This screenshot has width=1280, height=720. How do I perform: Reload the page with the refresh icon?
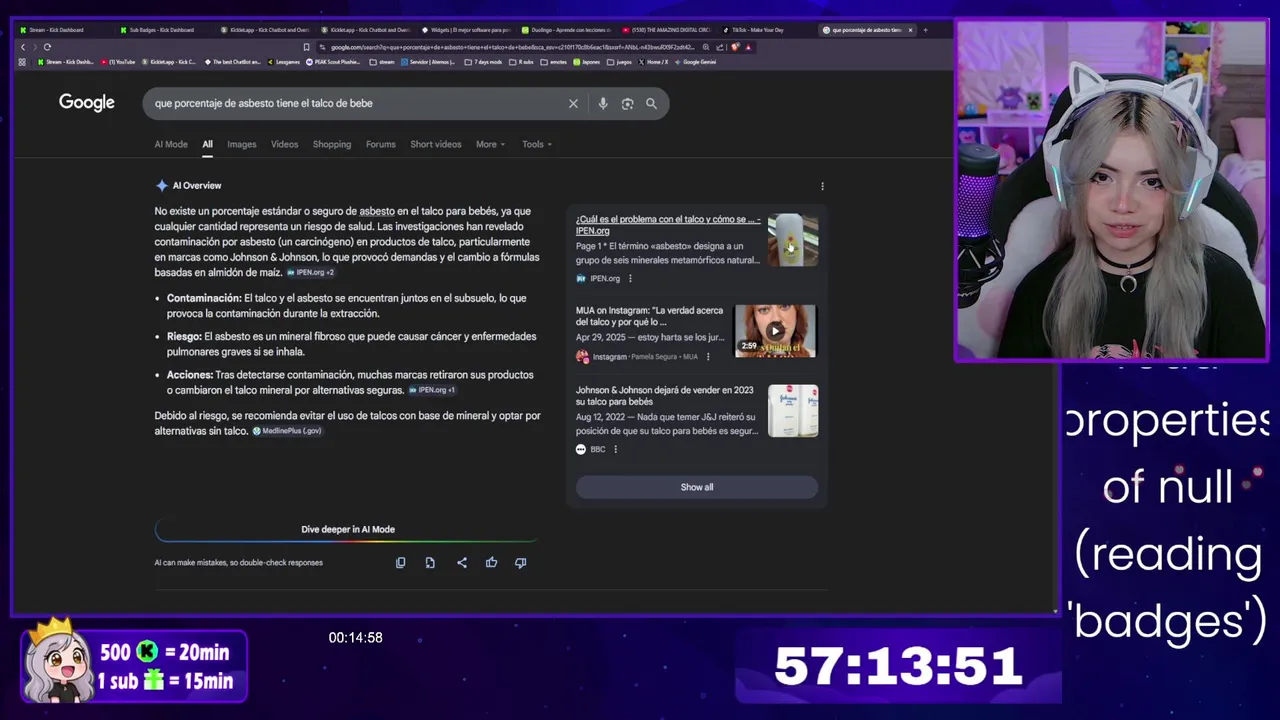point(47,47)
